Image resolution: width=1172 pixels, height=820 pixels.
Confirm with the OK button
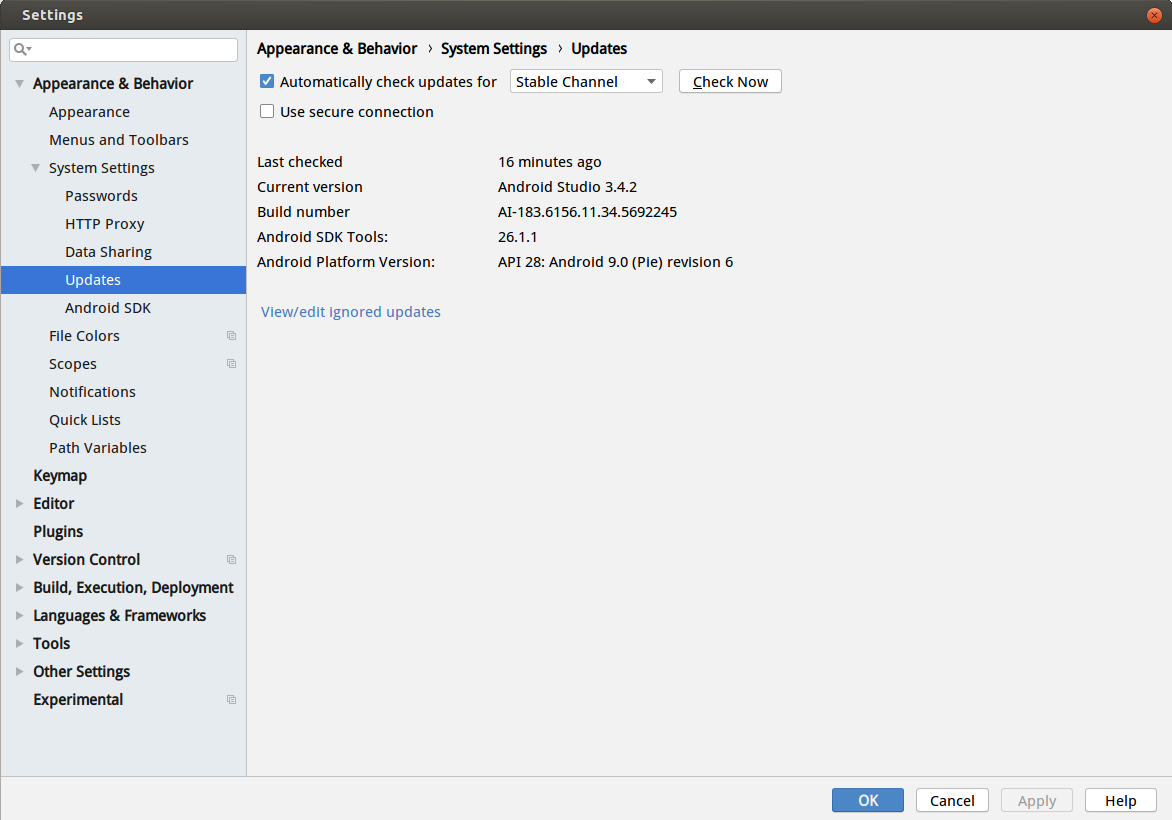868,801
